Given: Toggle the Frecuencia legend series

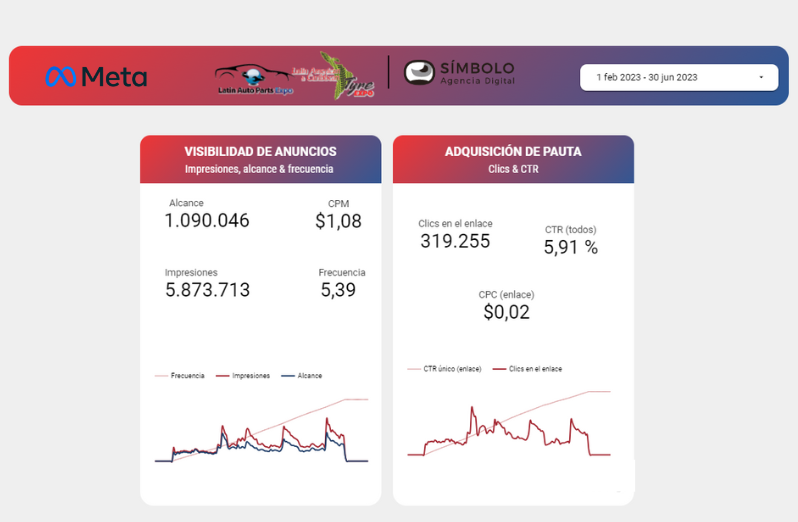Looking at the screenshot, I should point(180,375).
